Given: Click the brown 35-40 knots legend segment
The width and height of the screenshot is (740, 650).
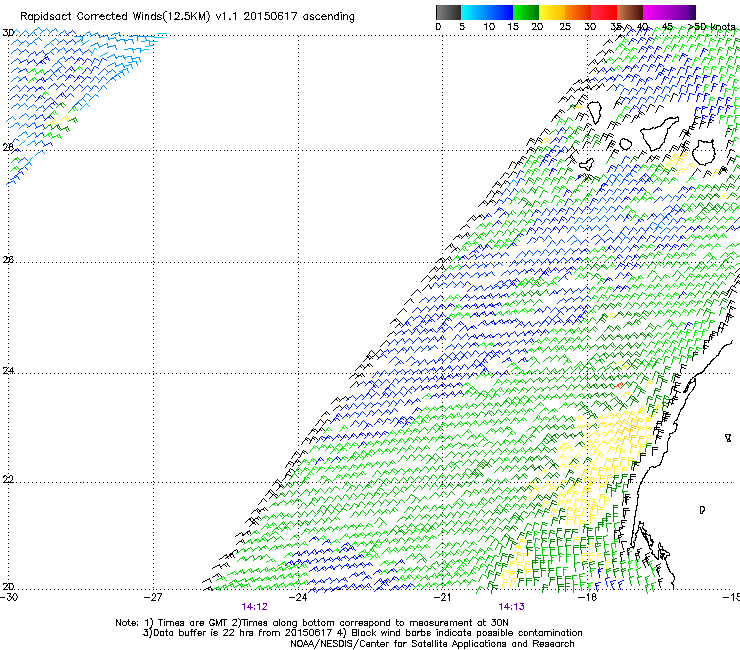Looking at the screenshot, I should [630, 12].
